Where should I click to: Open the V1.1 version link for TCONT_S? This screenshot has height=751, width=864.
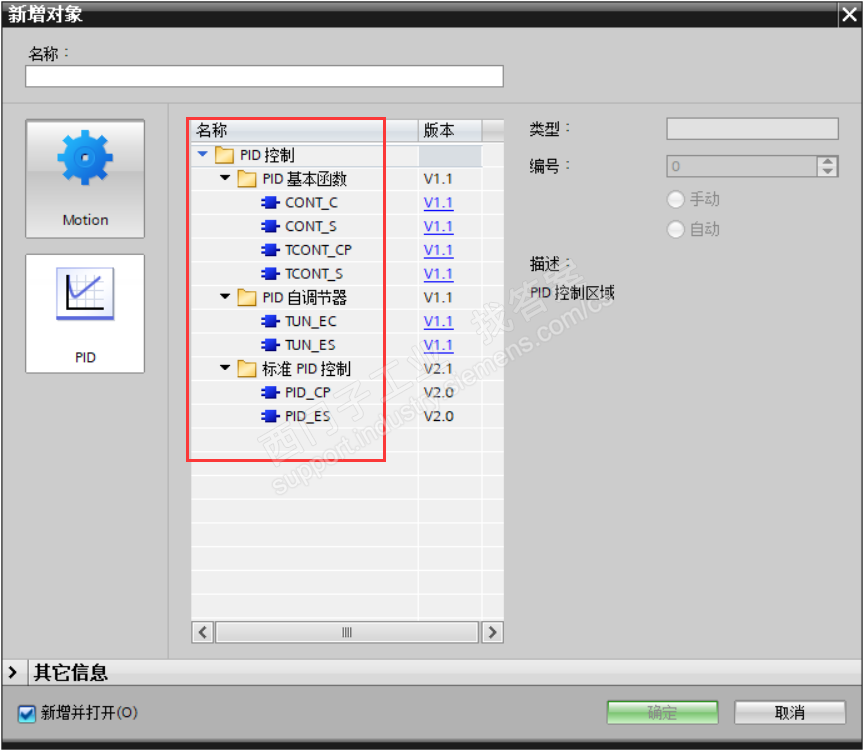[x=438, y=274]
